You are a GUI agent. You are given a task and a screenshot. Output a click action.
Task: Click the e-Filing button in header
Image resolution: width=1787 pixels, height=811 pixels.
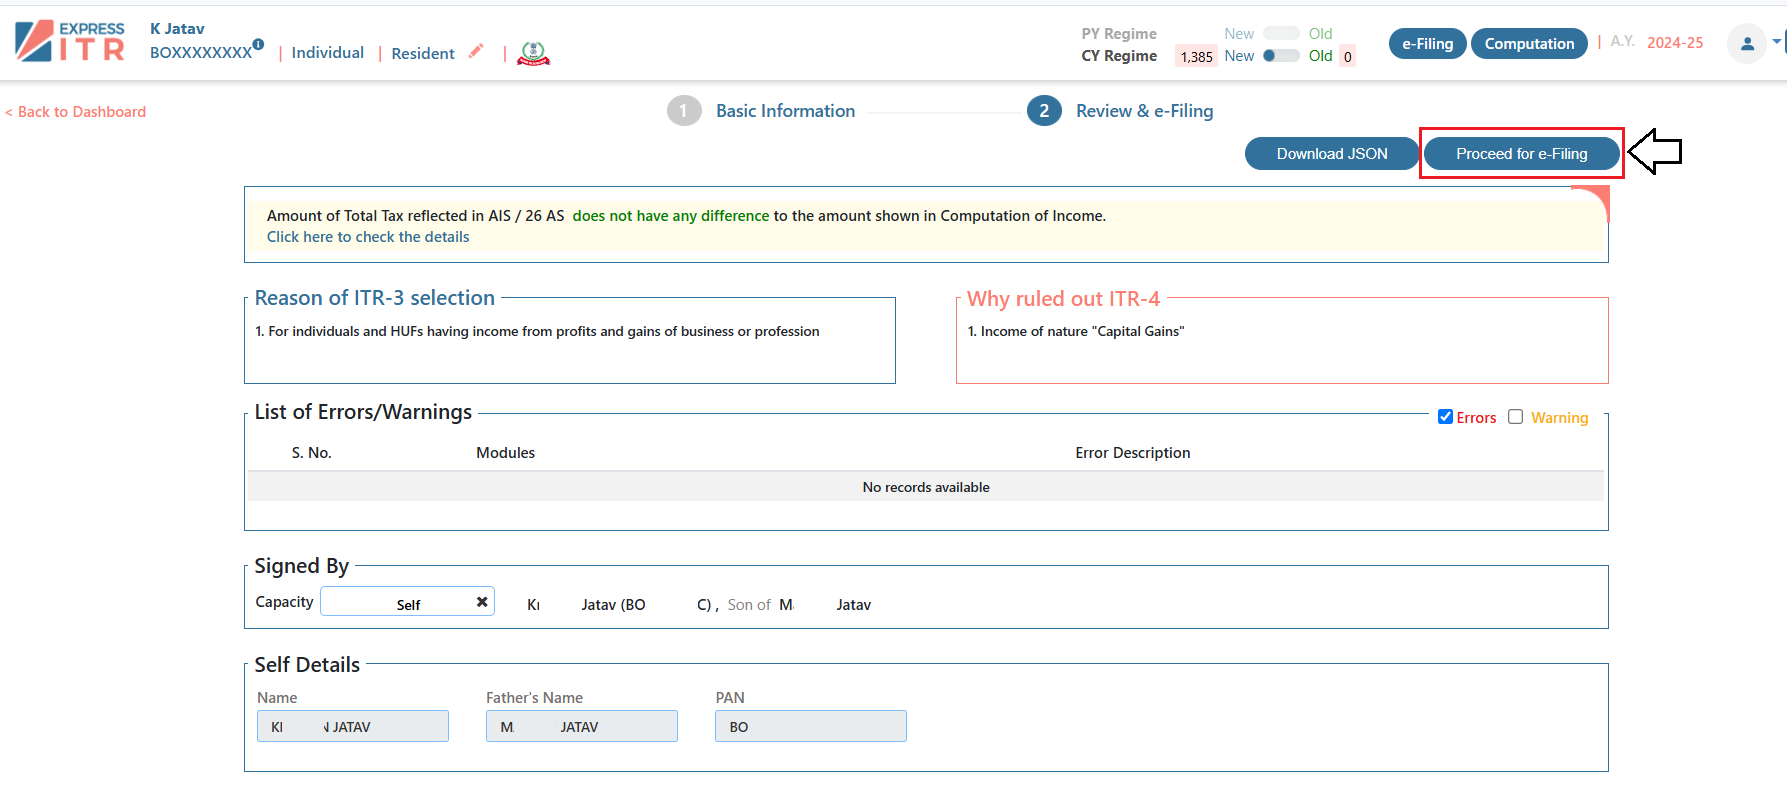[x=1427, y=43]
